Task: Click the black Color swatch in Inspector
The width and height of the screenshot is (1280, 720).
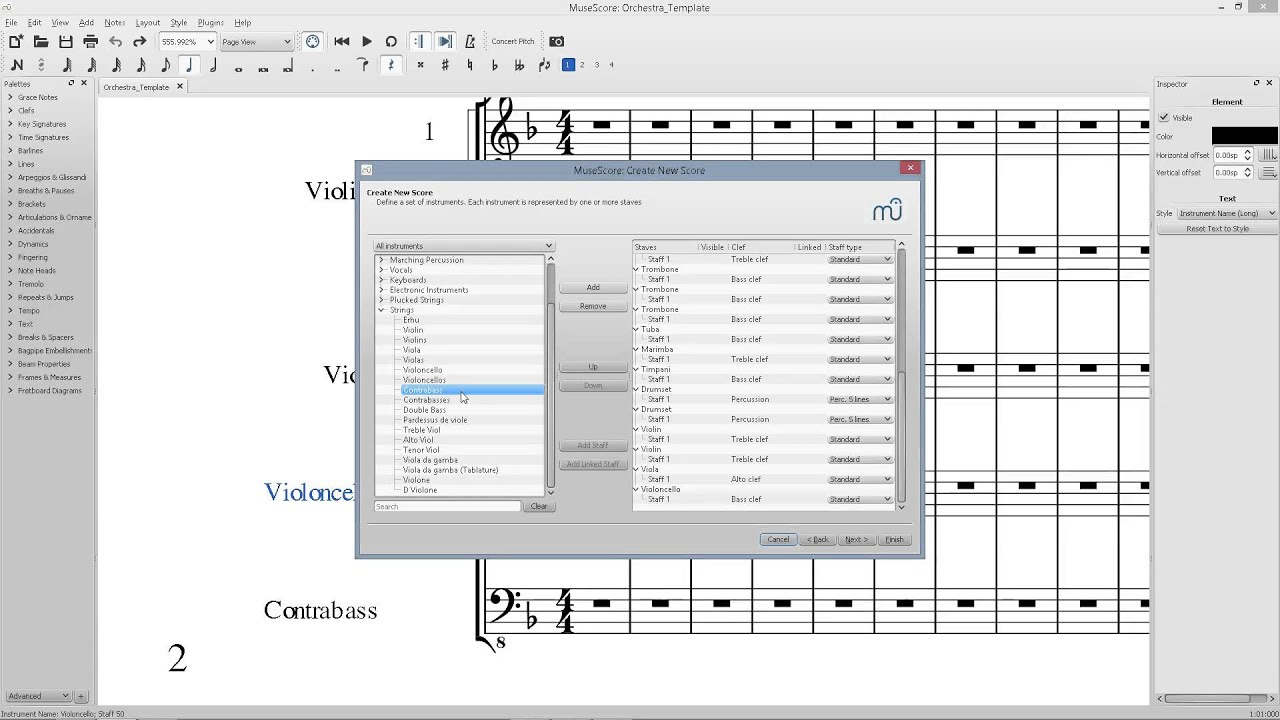Action: coord(1244,136)
